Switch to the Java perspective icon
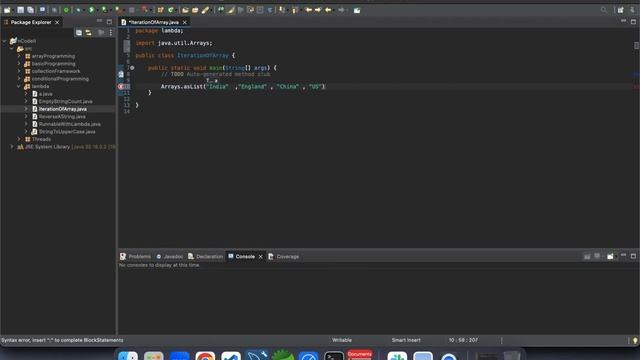 click(633, 10)
